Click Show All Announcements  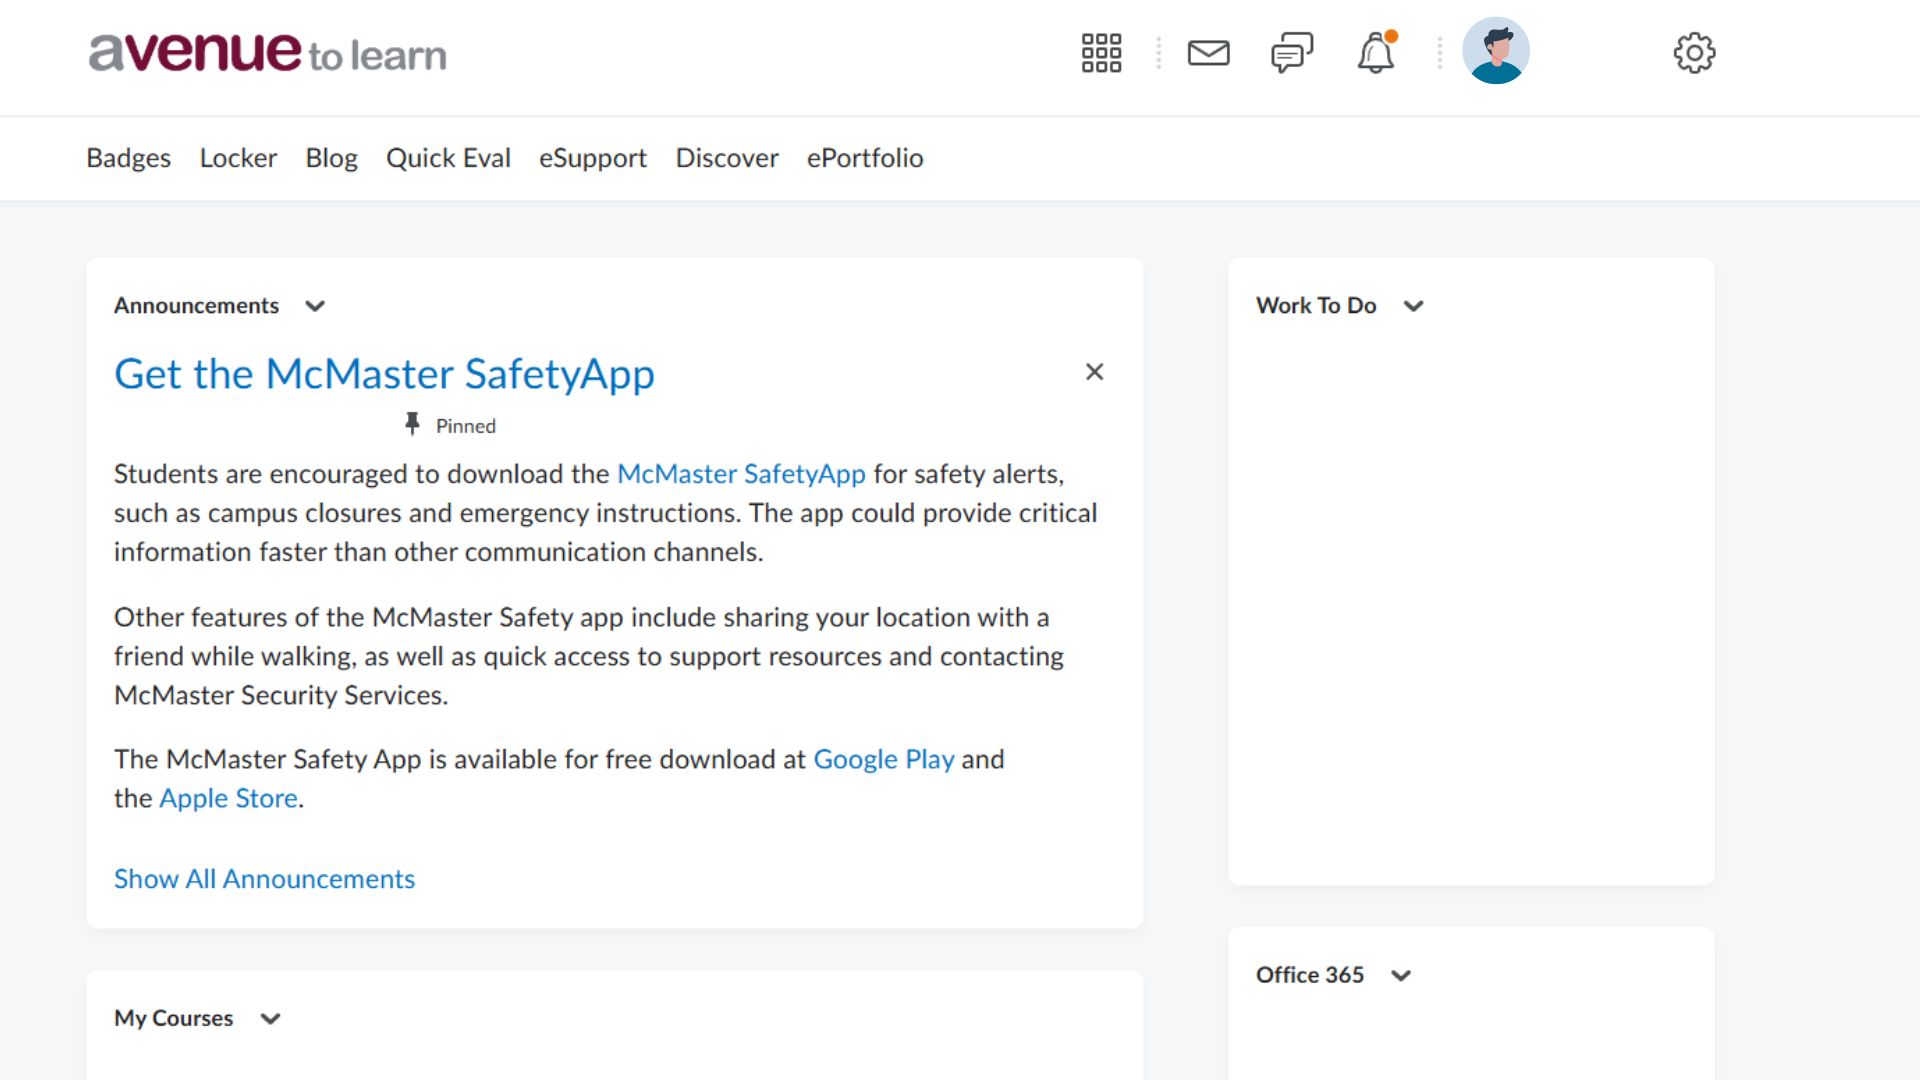pyautogui.click(x=264, y=879)
